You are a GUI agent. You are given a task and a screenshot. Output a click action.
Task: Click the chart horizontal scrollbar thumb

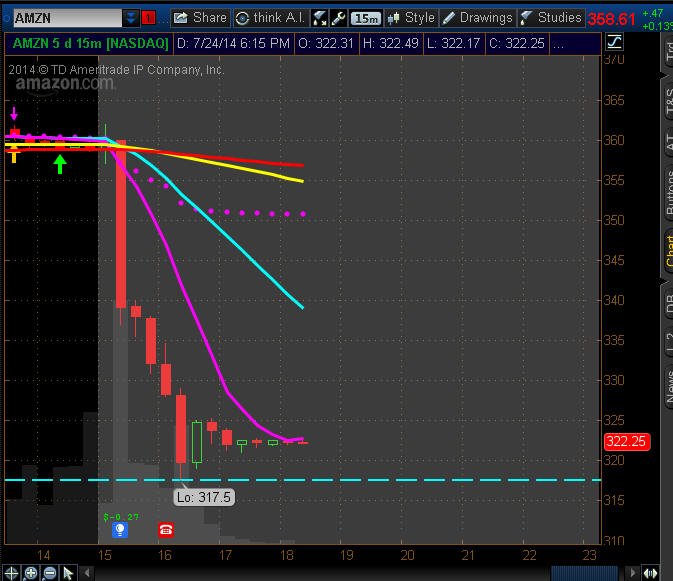coord(584,573)
